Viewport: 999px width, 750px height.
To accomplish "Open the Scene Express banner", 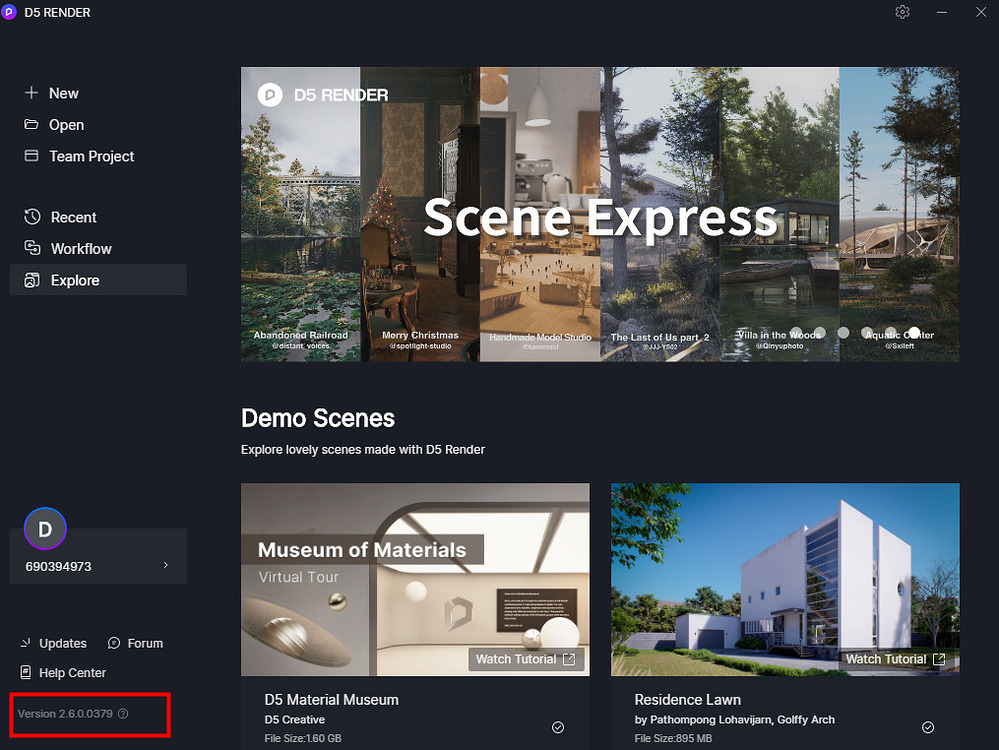I will (600, 215).
